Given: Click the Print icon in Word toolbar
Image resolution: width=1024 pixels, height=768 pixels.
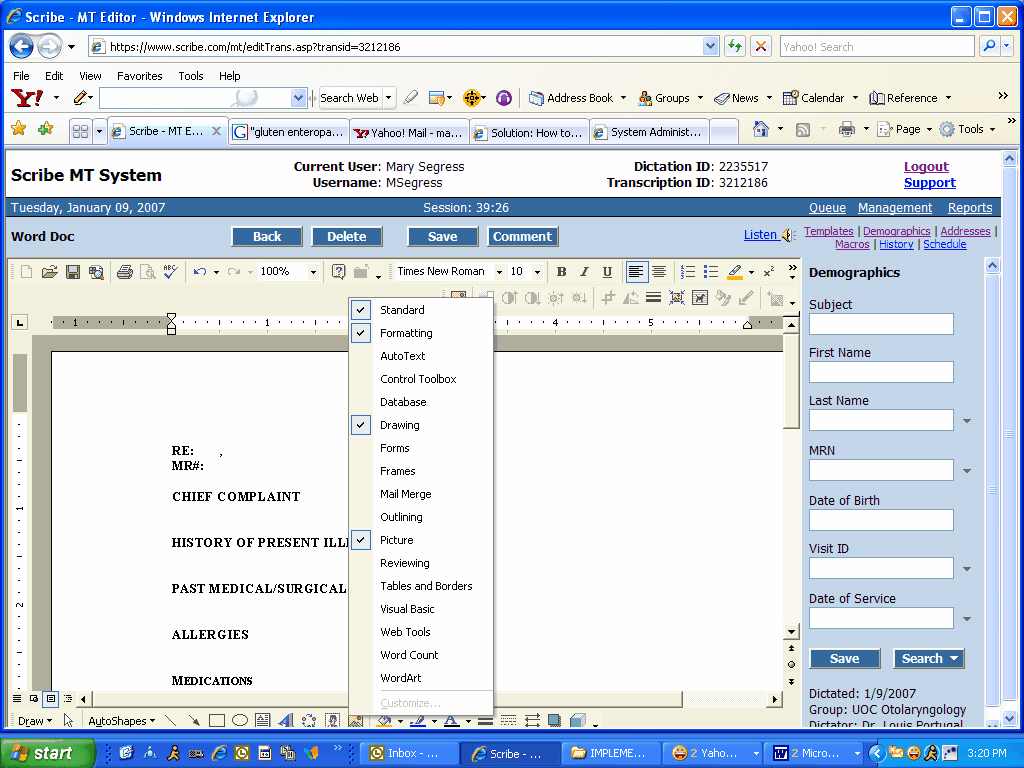Looking at the screenshot, I should tap(125, 272).
